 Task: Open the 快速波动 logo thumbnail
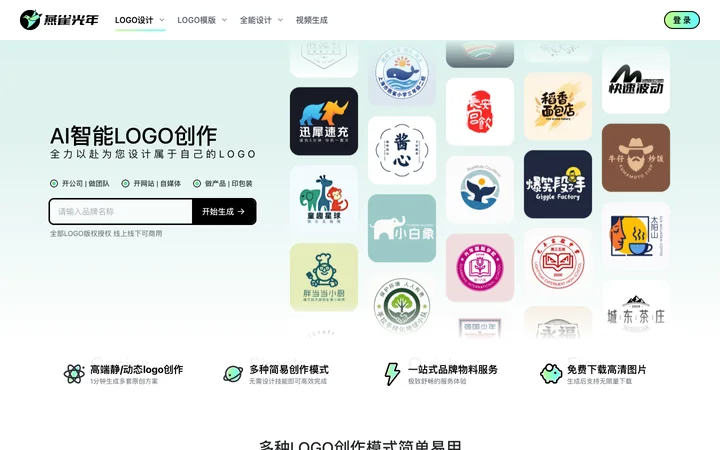[636, 80]
